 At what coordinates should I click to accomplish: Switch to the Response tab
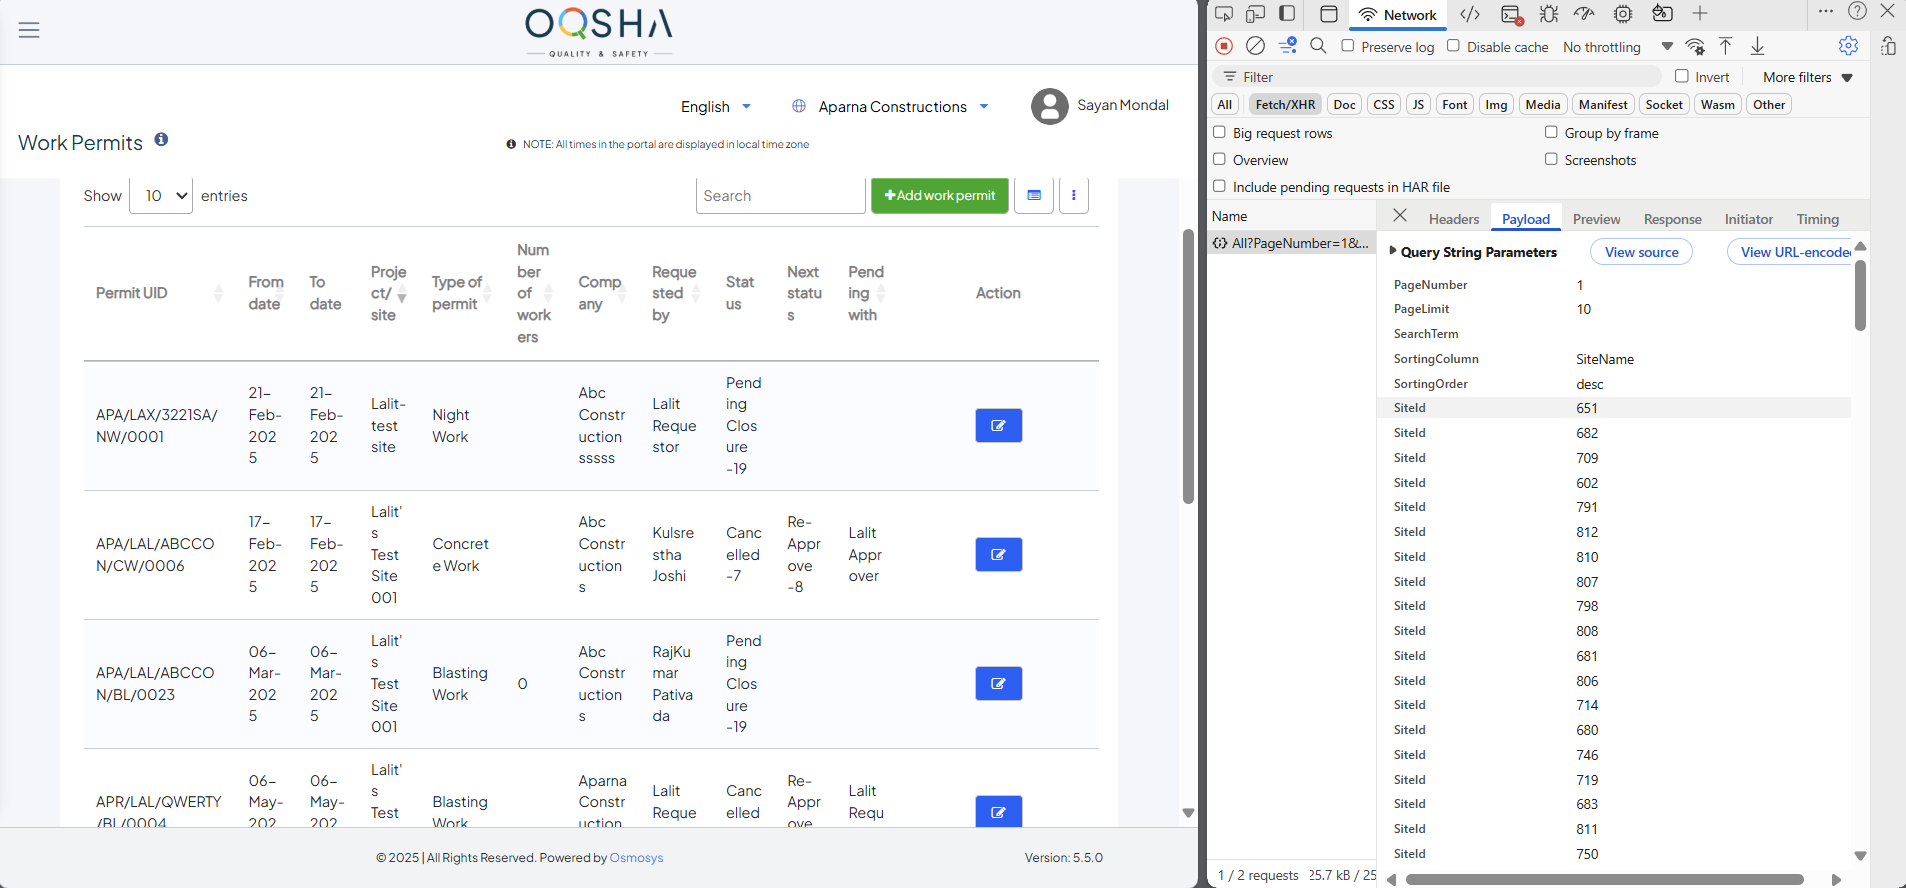[1672, 219]
